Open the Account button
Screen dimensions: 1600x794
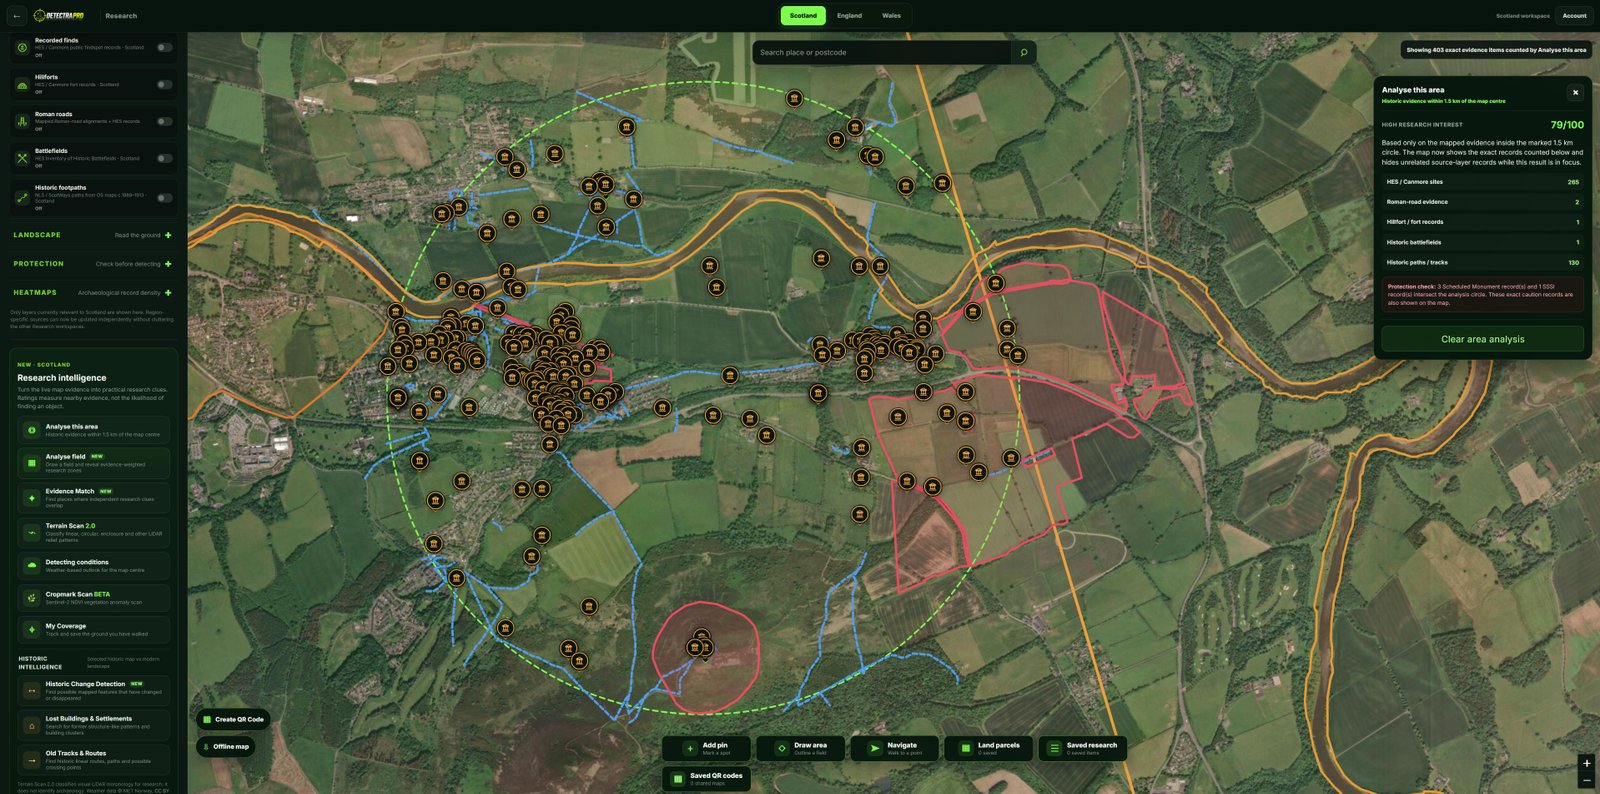(1574, 16)
